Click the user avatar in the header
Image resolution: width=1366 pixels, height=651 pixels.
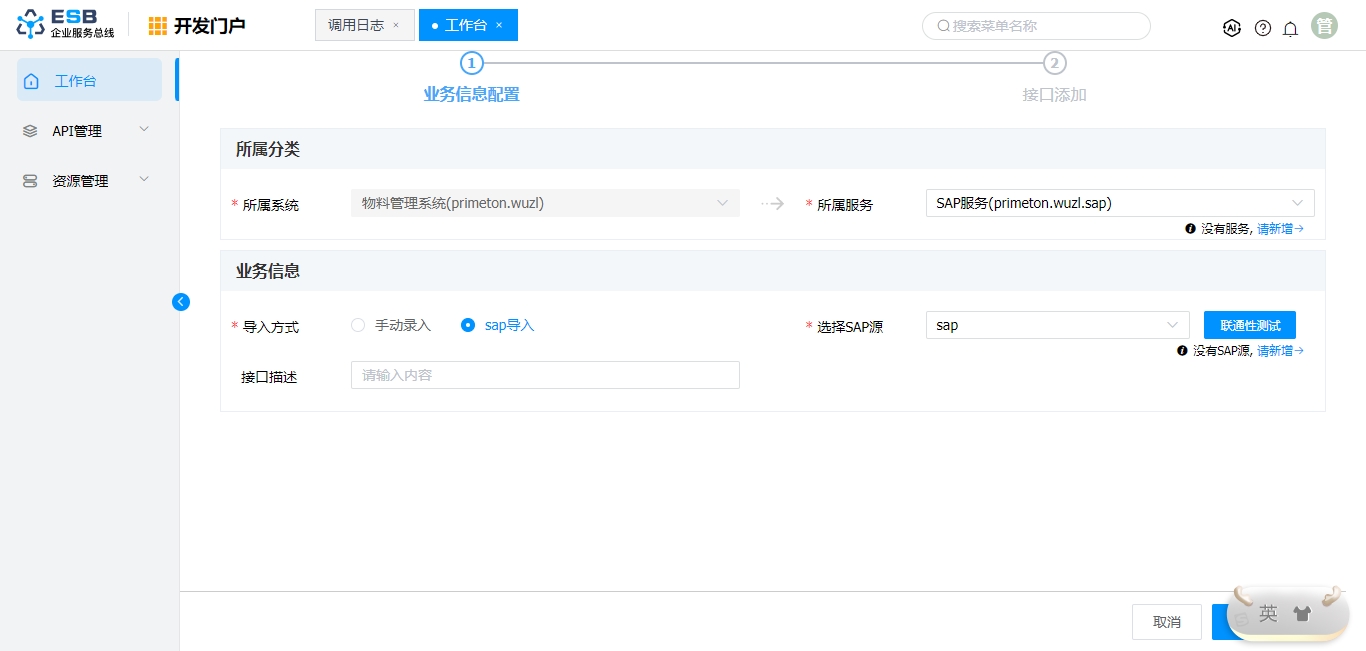point(1324,26)
